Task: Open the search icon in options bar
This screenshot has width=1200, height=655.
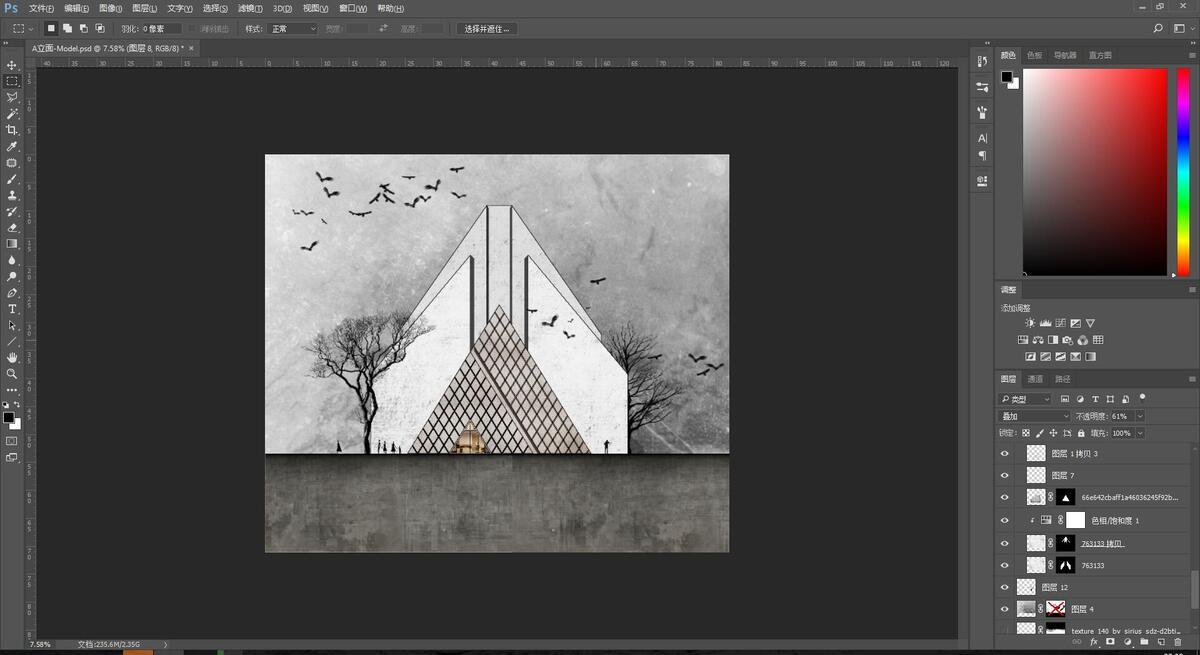Action: [1159, 29]
